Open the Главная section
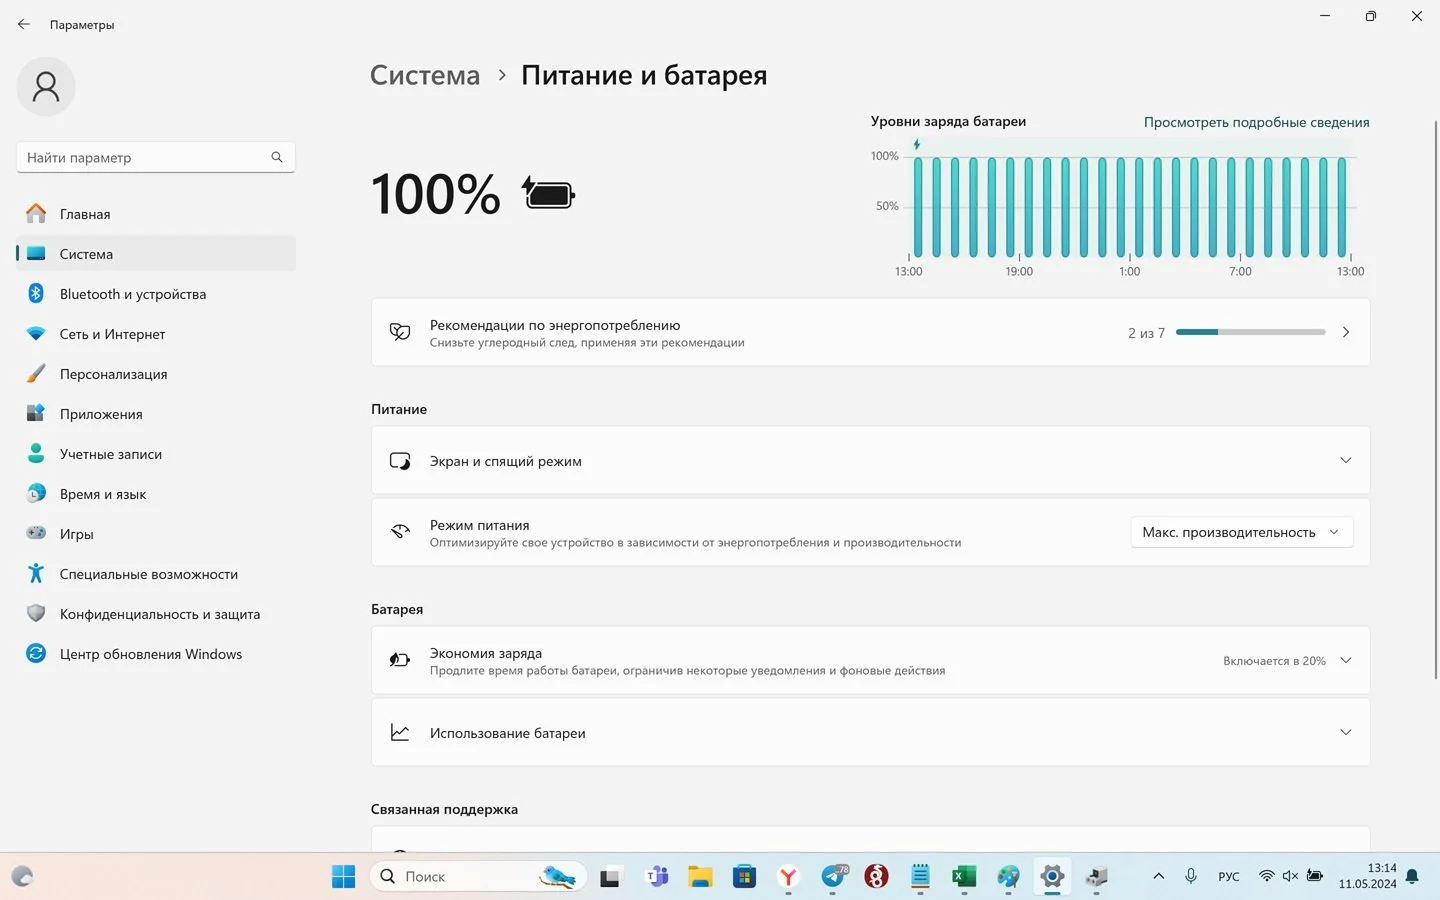 coord(156,214)
